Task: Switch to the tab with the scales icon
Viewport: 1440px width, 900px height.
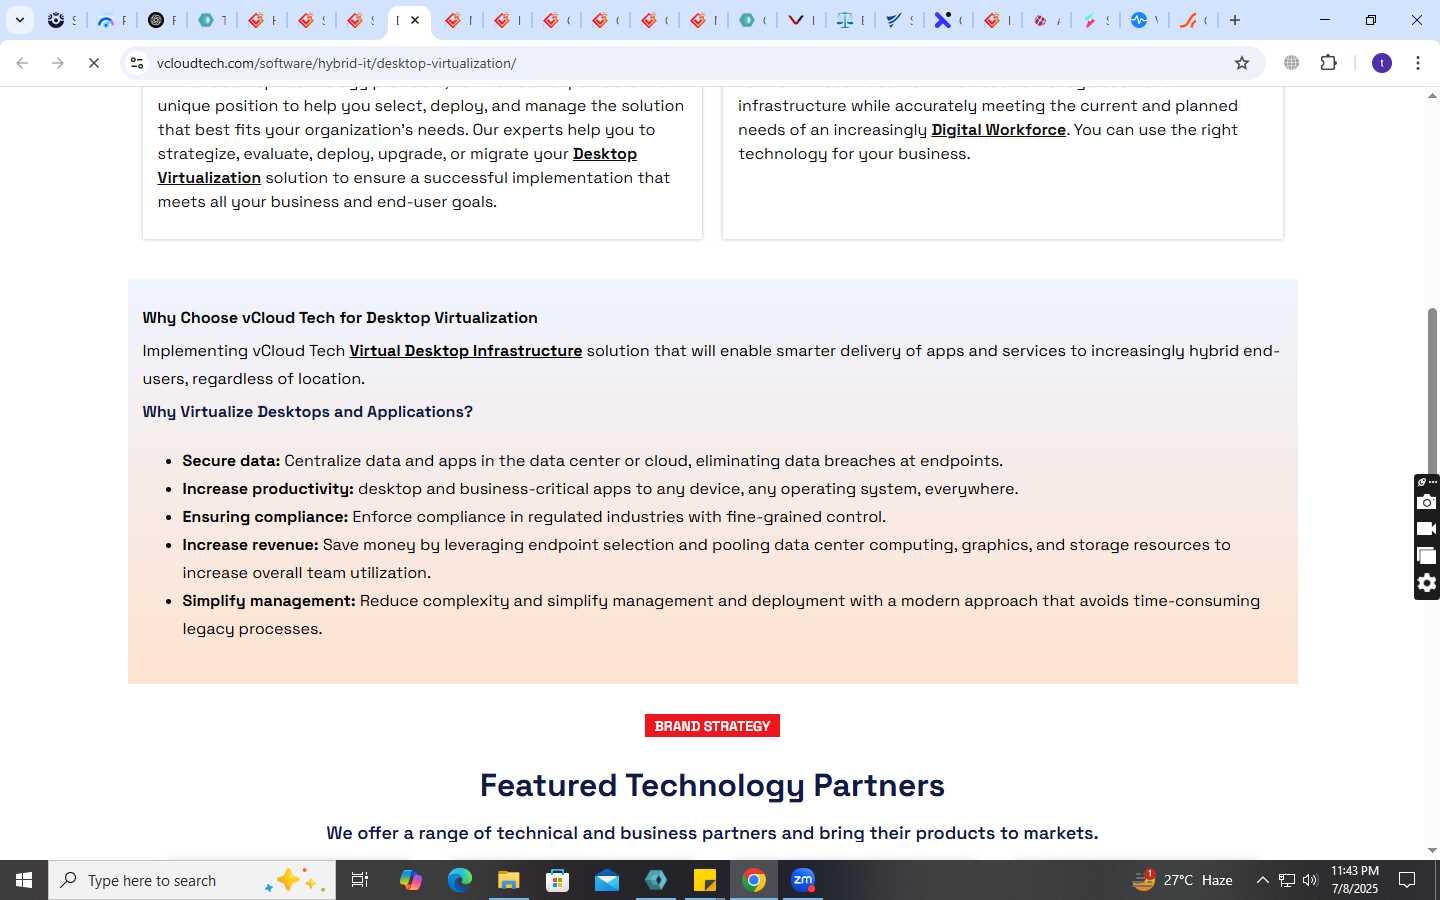Action: pyautogui.click(x=845, y=20)
